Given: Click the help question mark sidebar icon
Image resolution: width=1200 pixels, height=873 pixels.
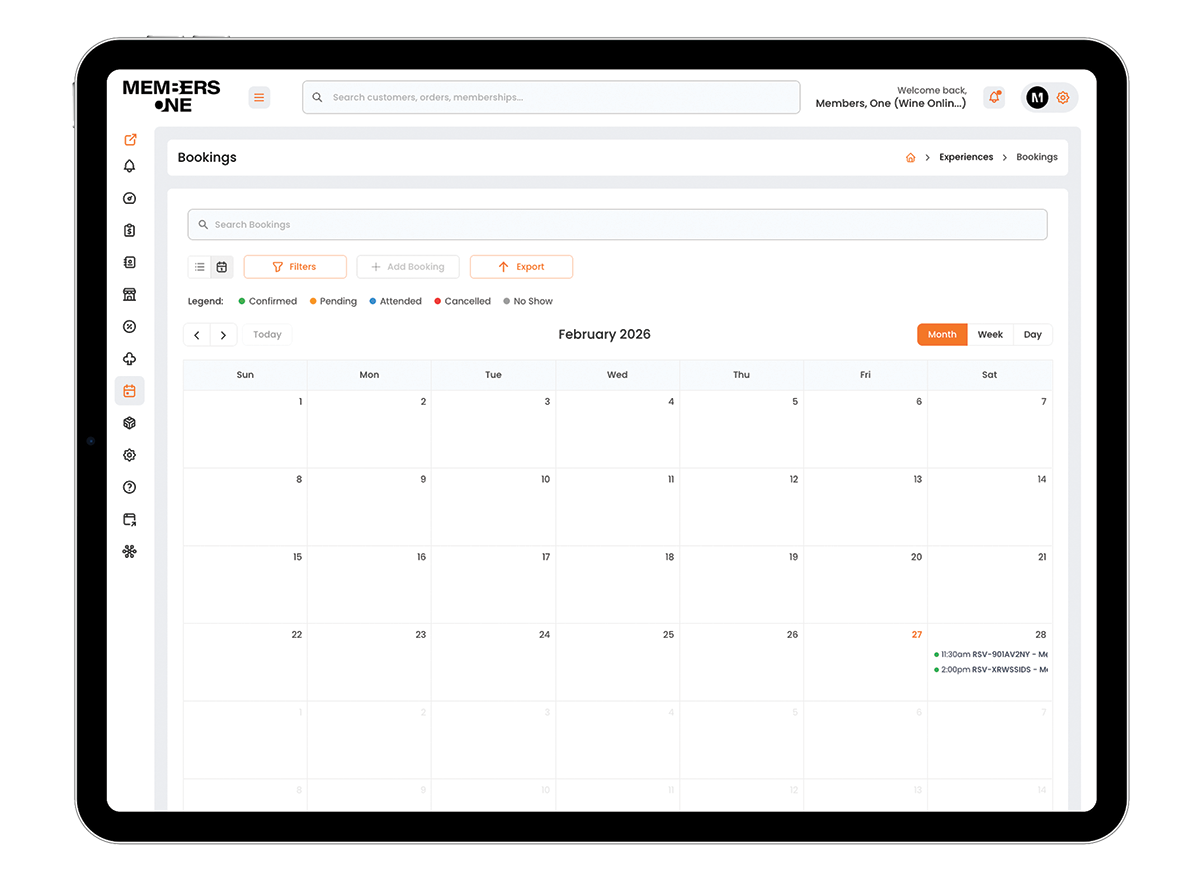Looking at the screenshot, I should [x=129, y=488].
